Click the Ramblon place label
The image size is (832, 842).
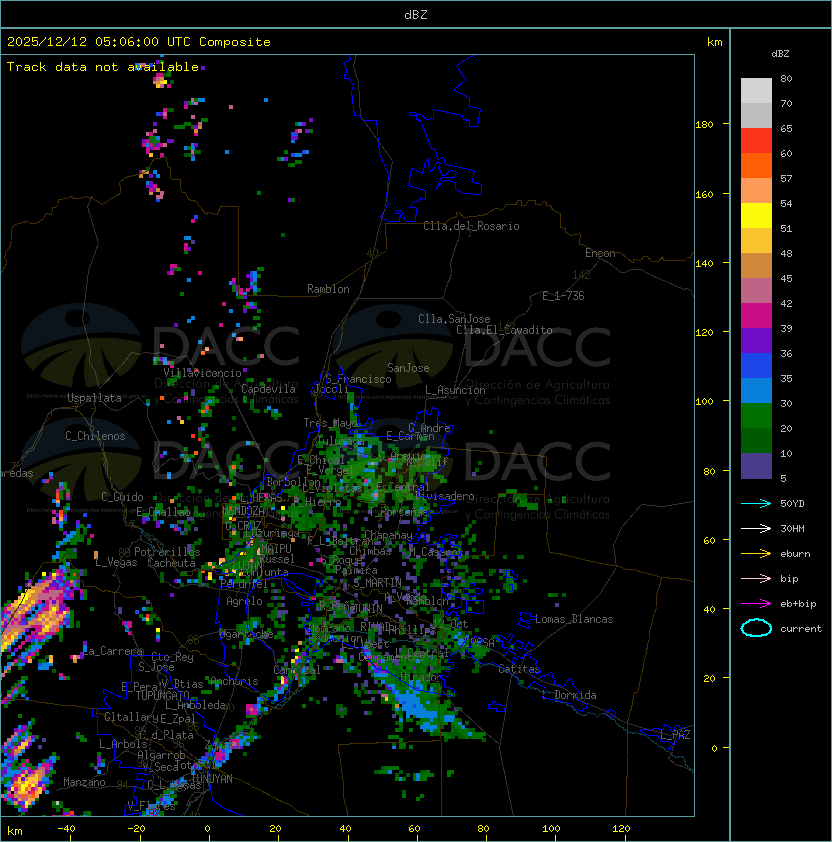[x=328, y=289]
